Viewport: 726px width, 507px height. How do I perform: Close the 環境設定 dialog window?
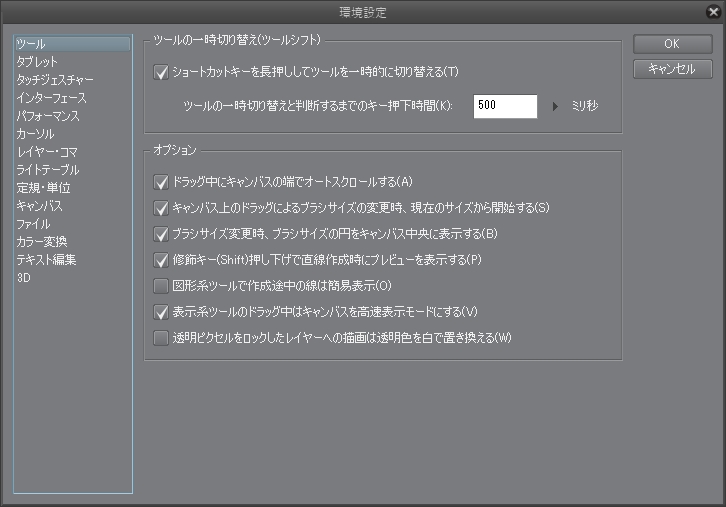point(711,12)
